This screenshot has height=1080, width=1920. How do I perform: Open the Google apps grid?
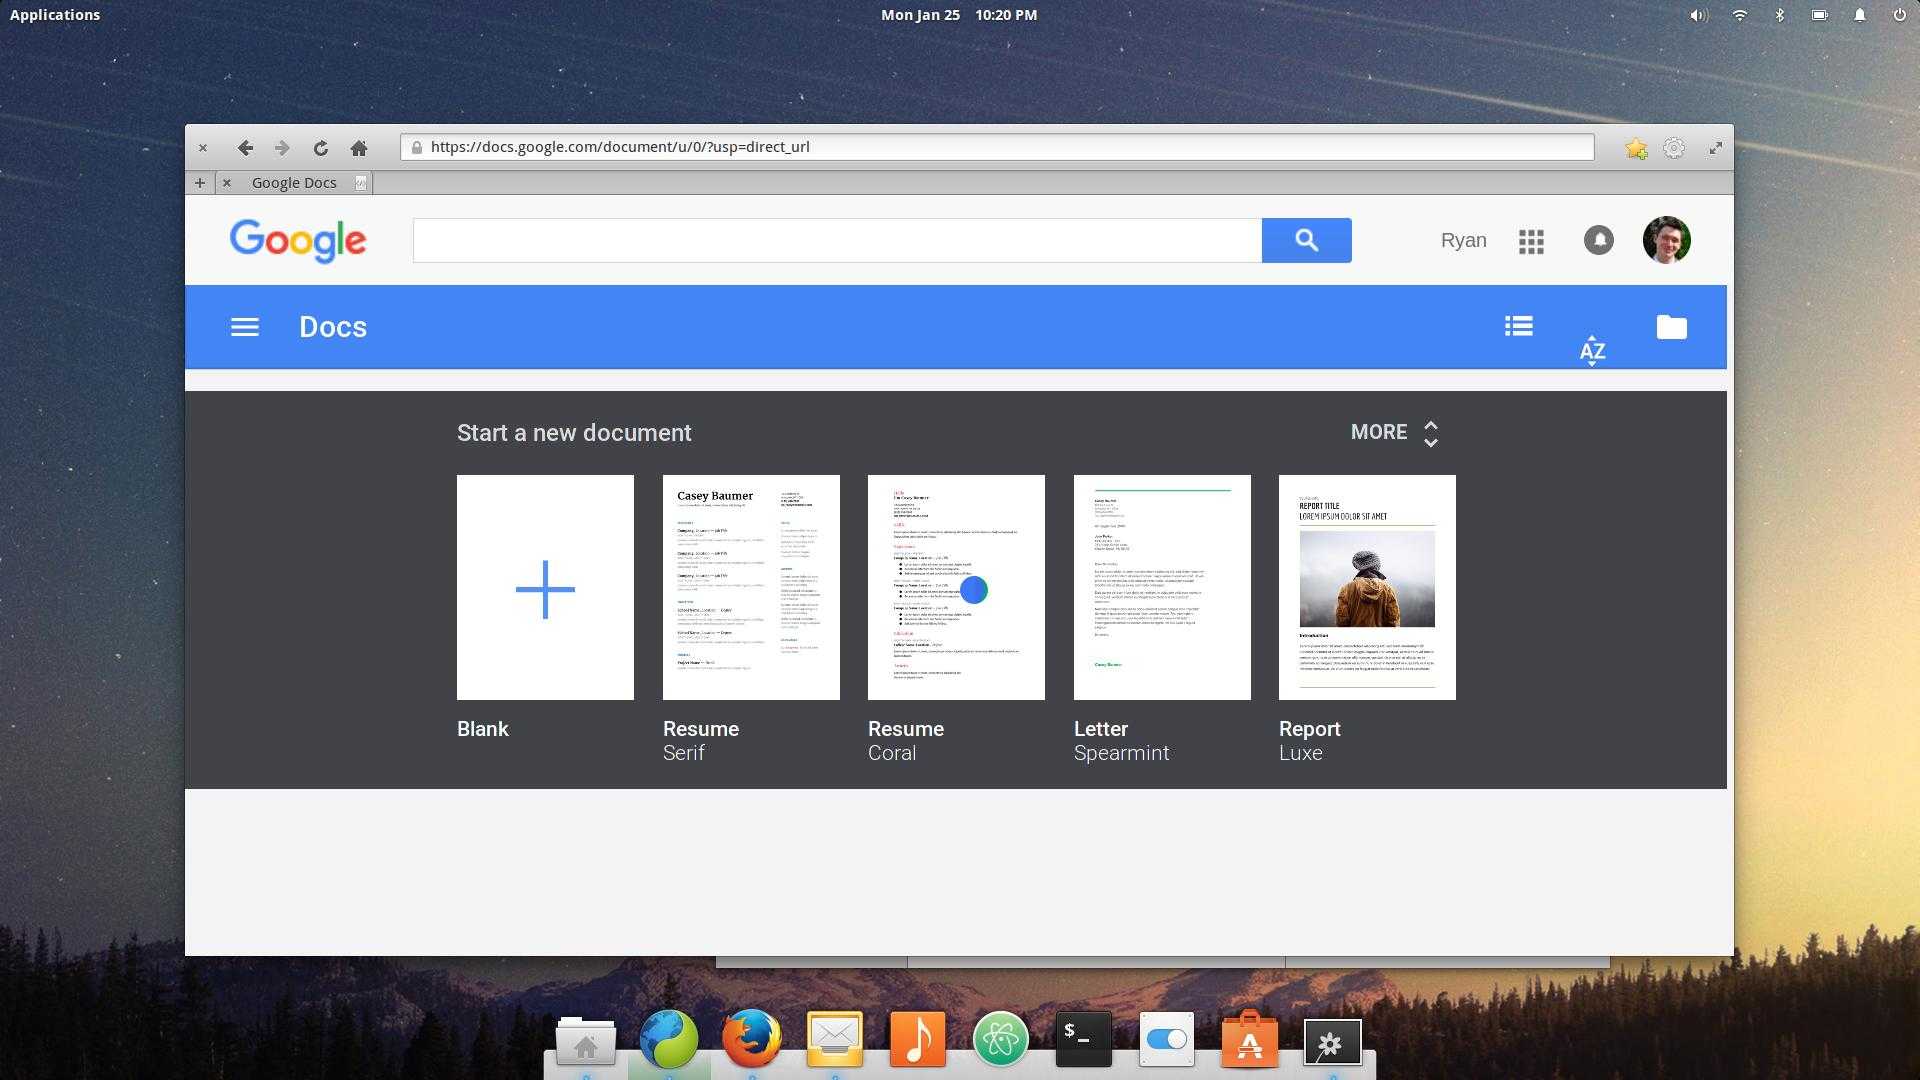(1531, 241)
